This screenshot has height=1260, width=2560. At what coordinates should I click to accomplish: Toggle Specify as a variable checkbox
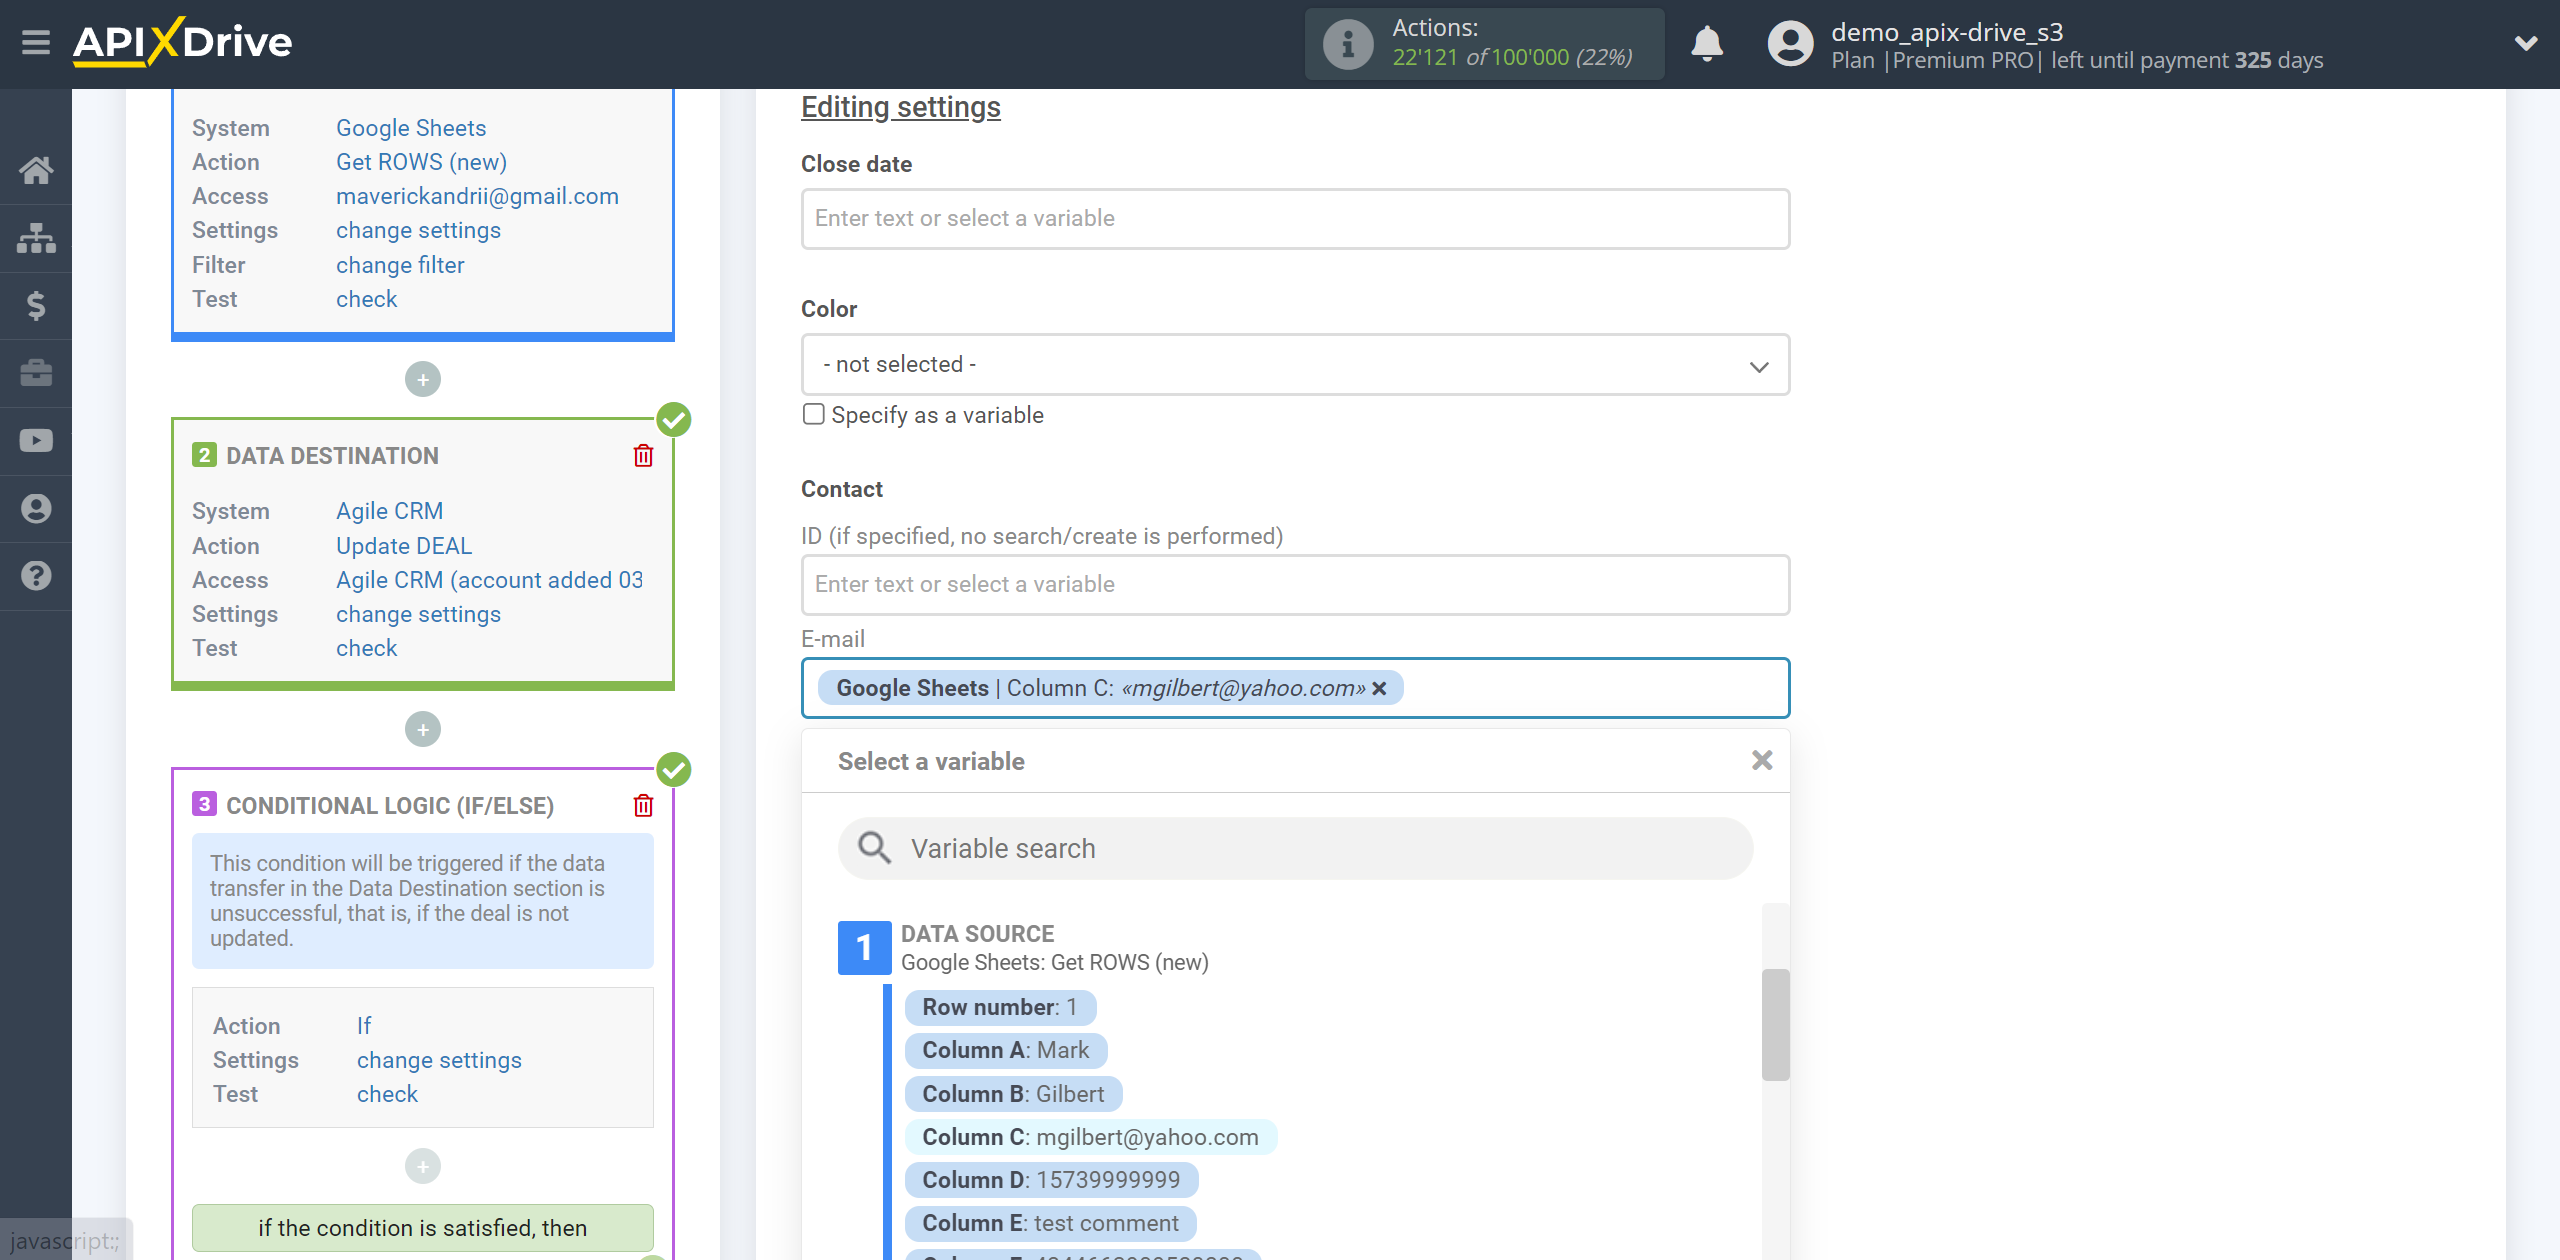(x=814, y=414)
